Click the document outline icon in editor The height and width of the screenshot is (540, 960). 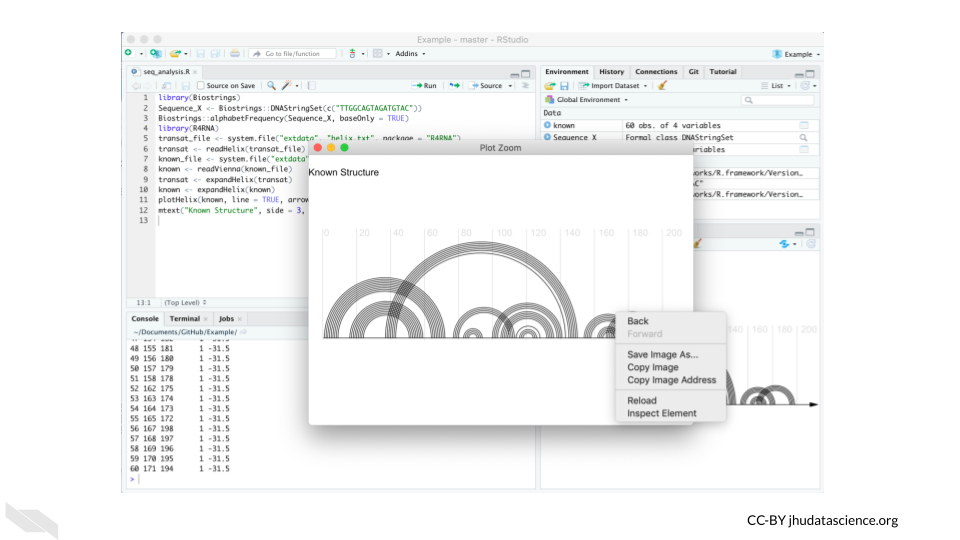coord(525,86)
